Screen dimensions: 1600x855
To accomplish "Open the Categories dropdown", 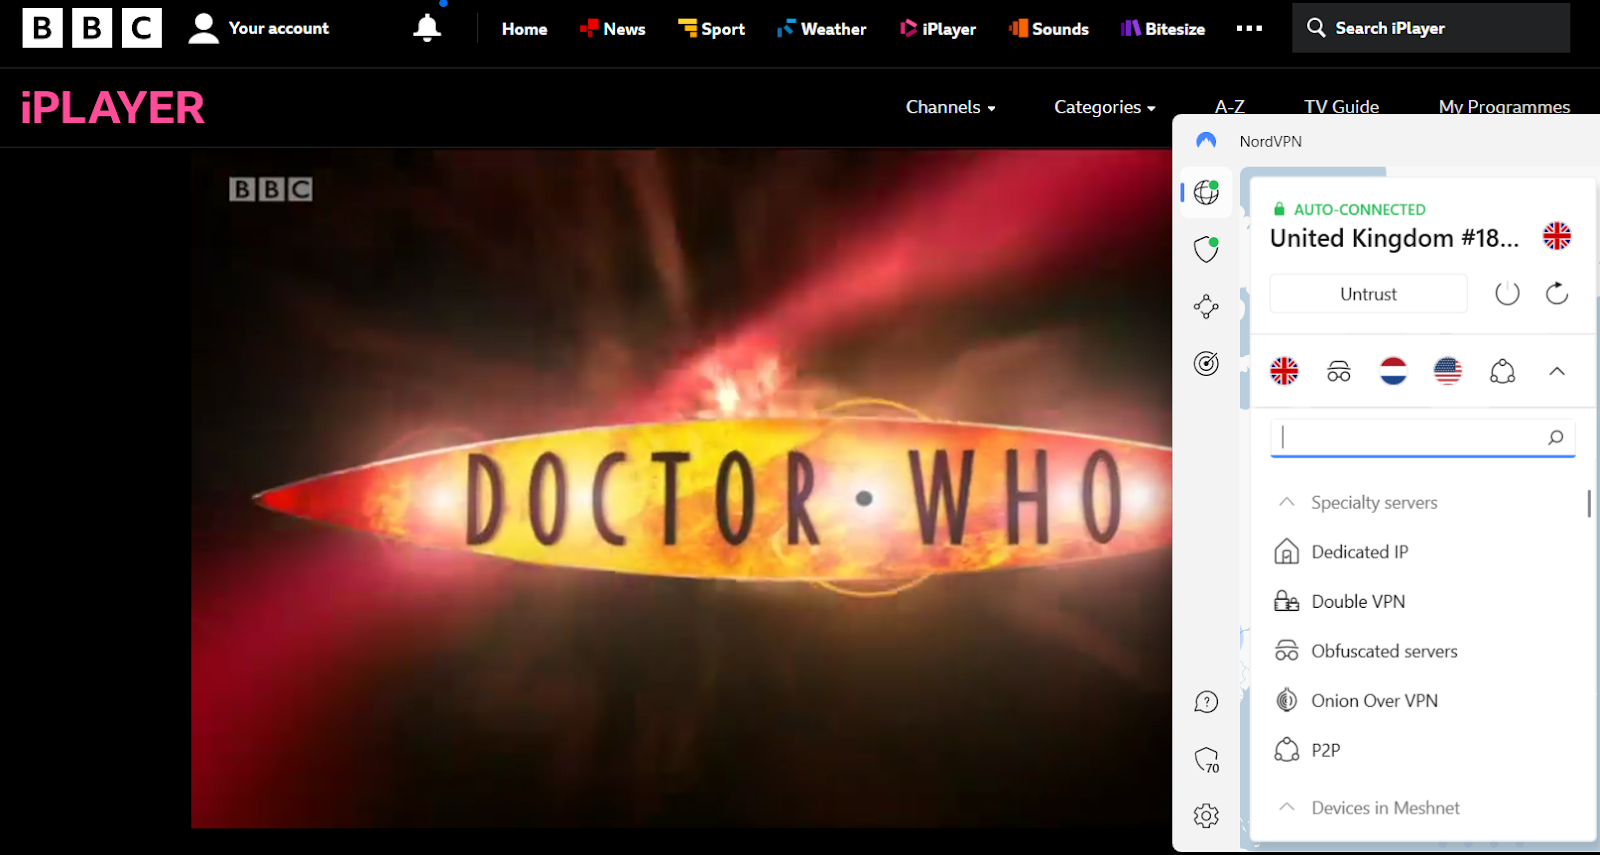I will click(1105, 107).
